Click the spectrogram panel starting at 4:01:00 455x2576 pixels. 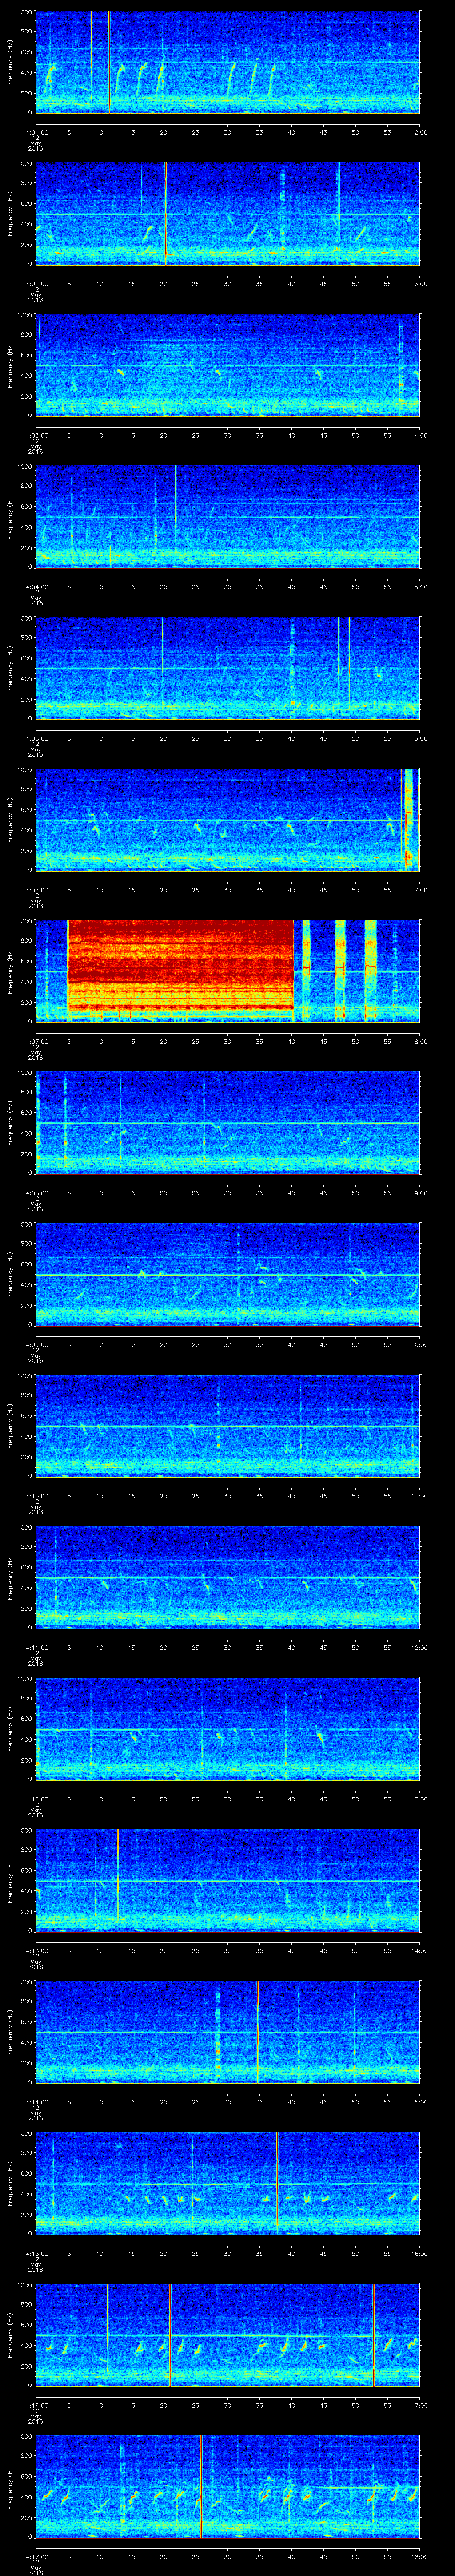click(228, 62)
